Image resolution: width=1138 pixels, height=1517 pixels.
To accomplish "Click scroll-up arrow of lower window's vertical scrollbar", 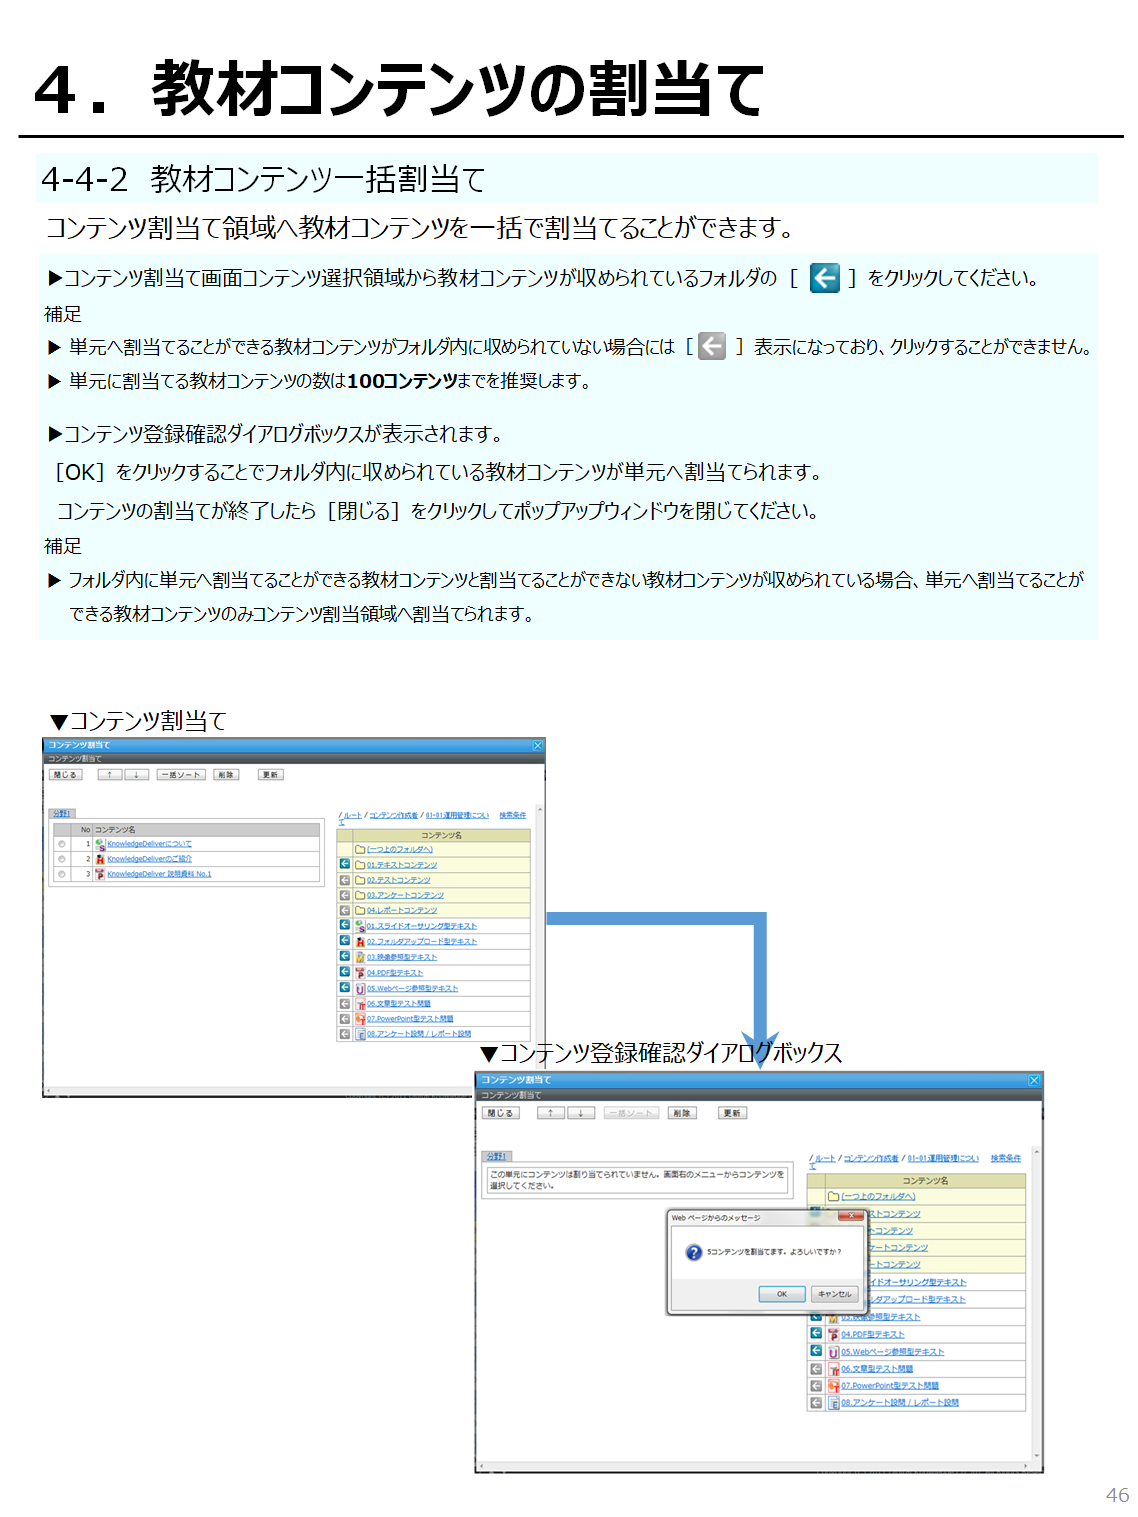I will (1037, 1152).
